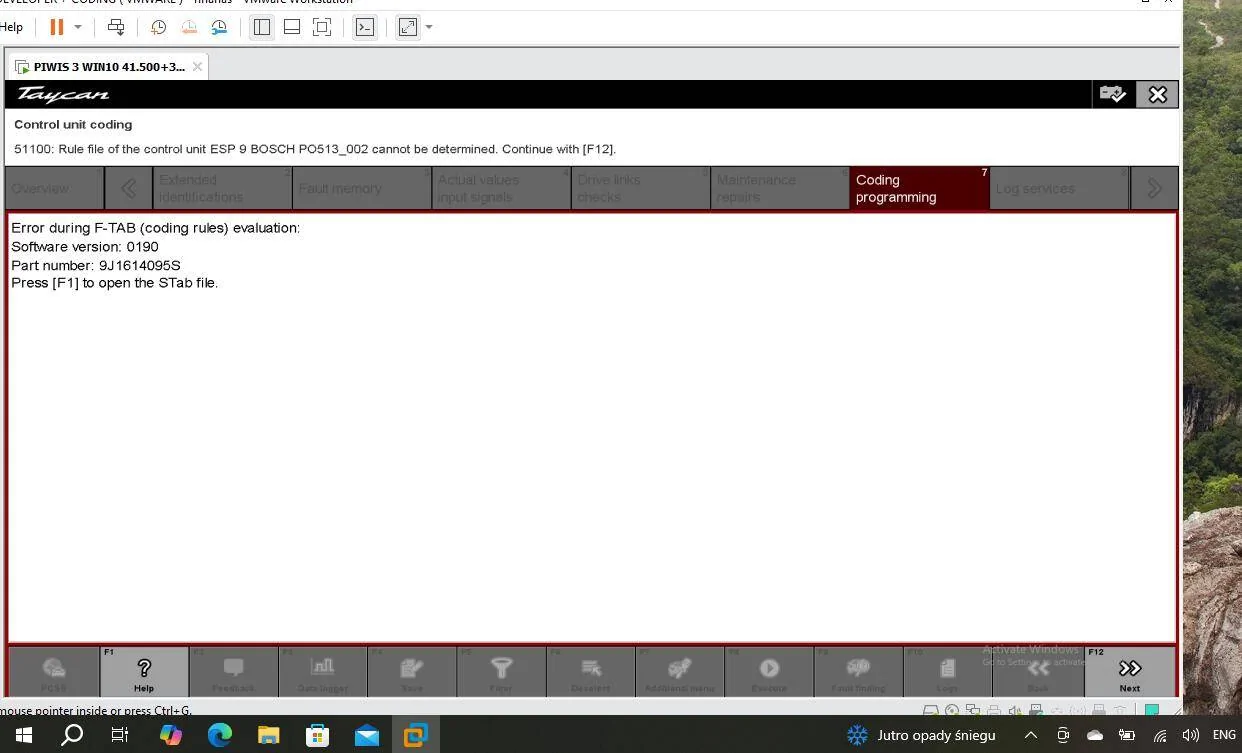Expand the stretch display options dropdown
Screen dimensions: 1242x753
tap(429, 27)
